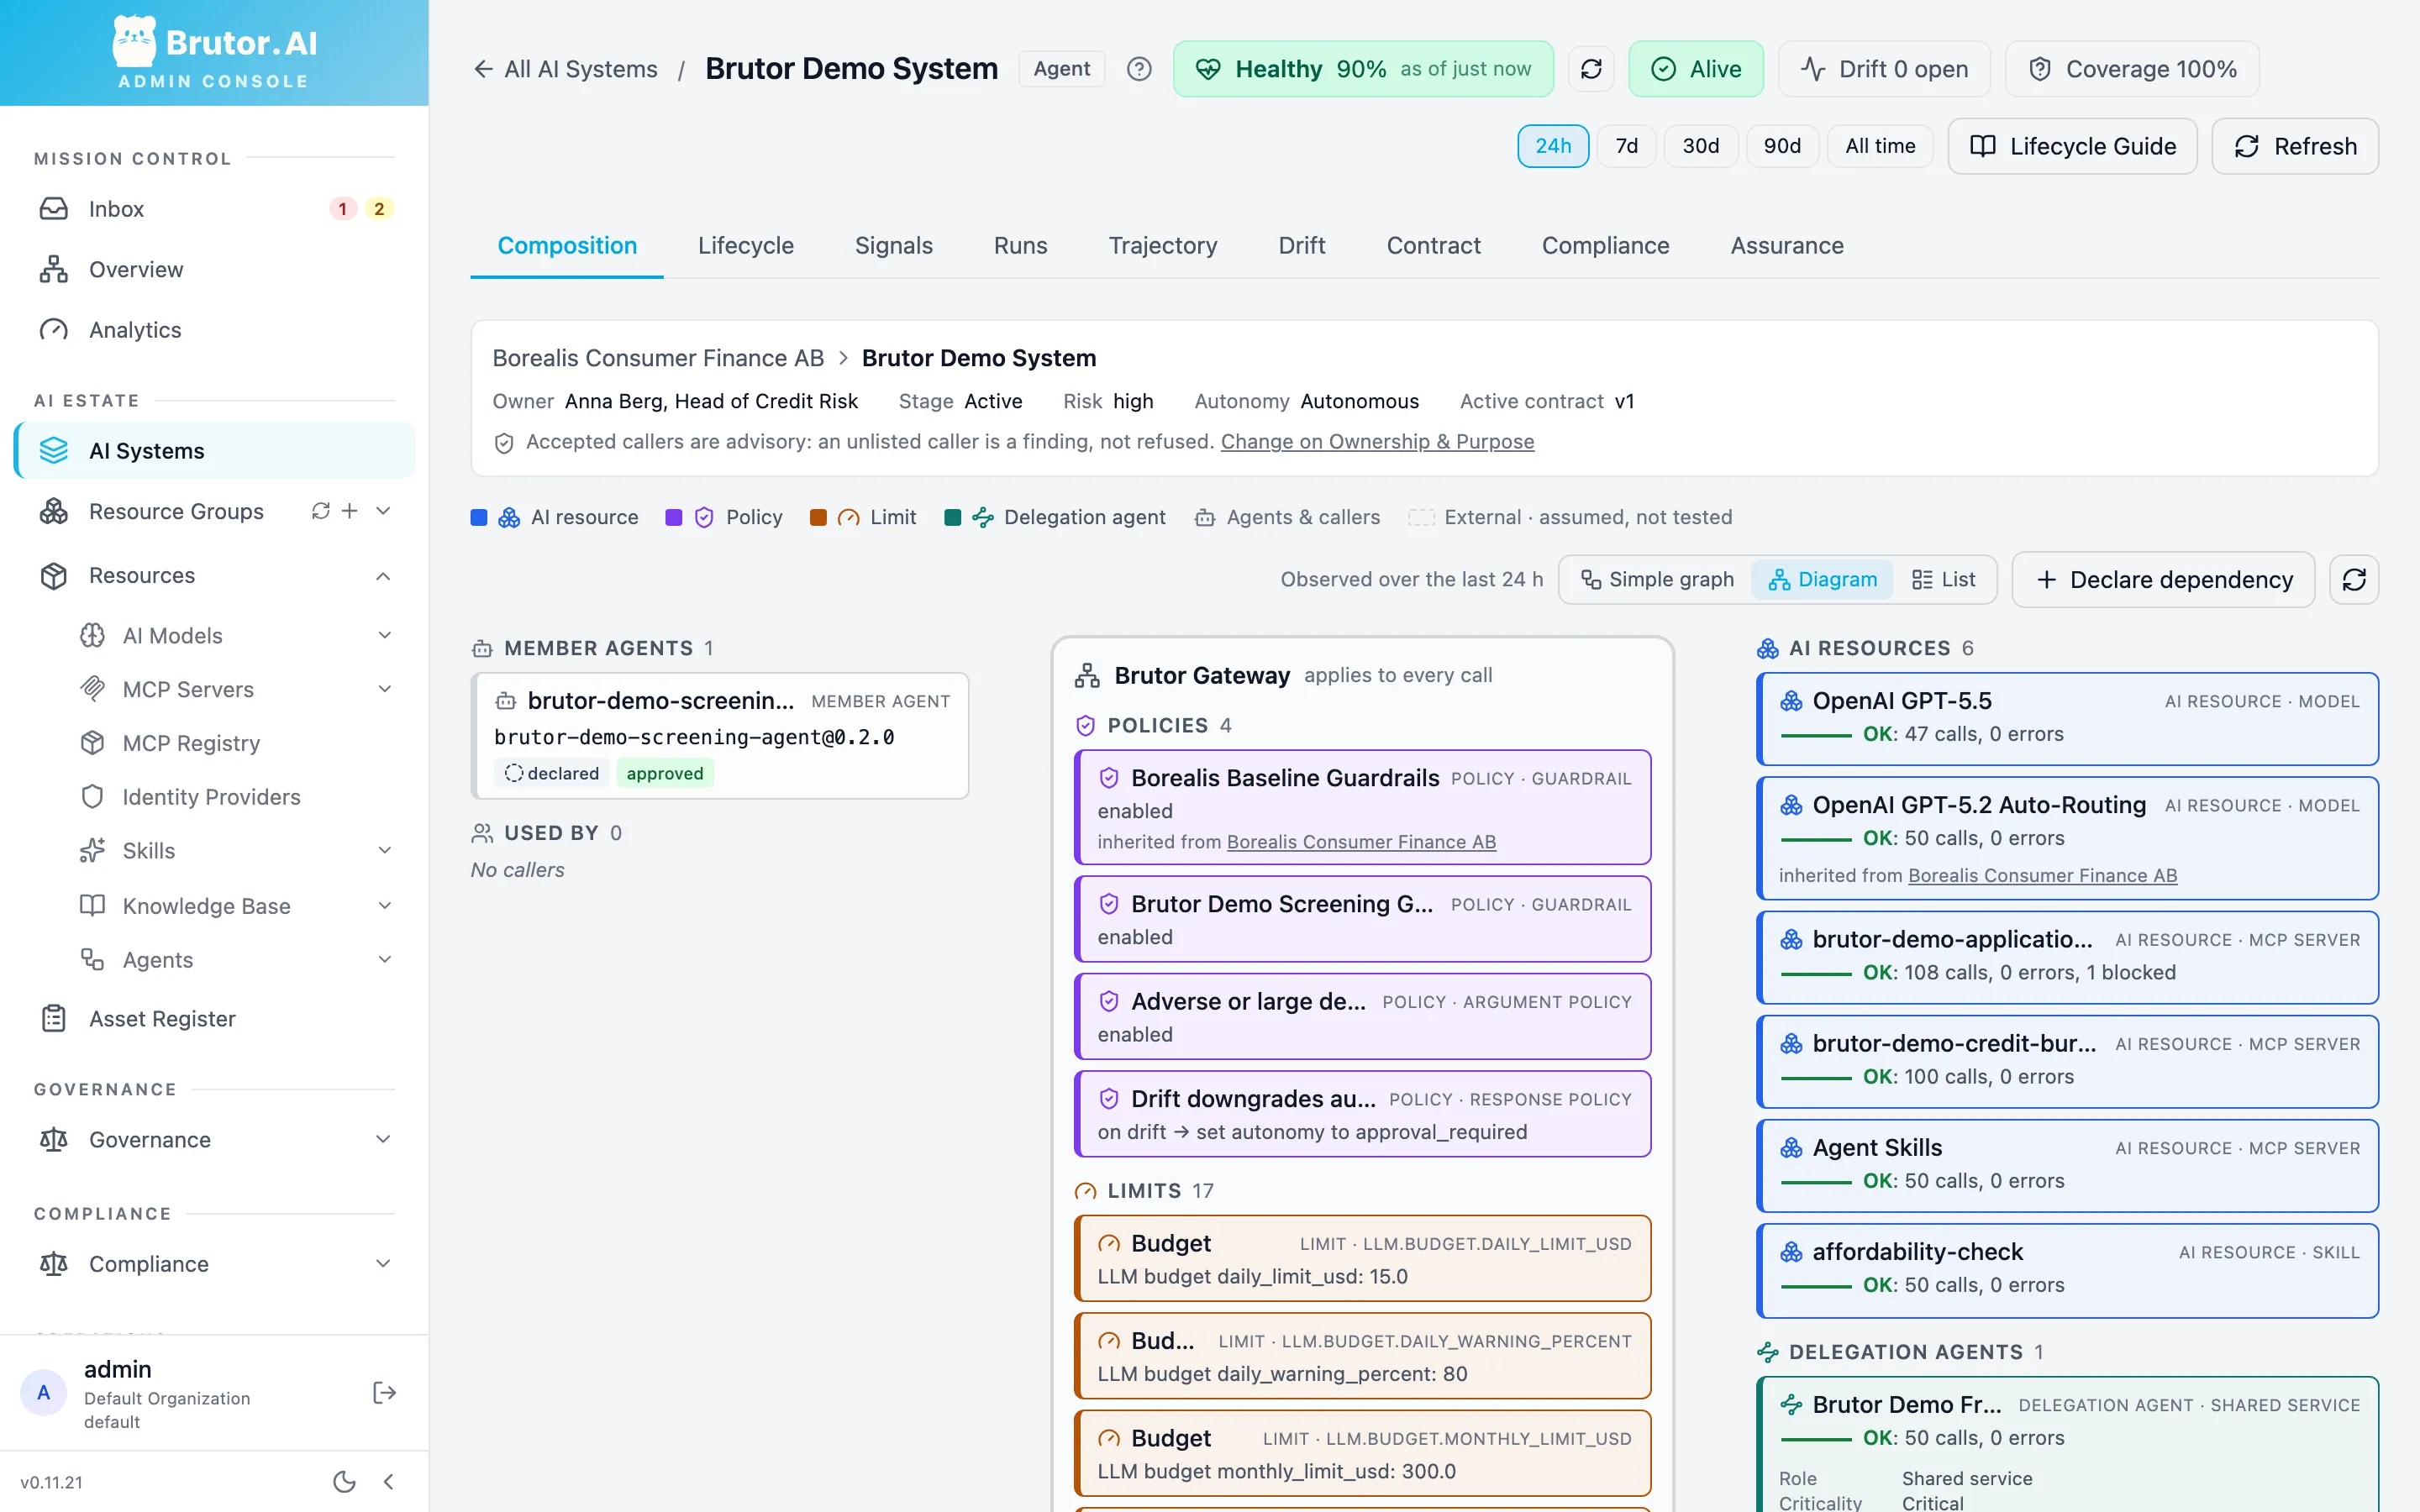Screen dimensions: 2420x1512
Task: Open Analytics from Mission Control
Action: pos(214,330)
